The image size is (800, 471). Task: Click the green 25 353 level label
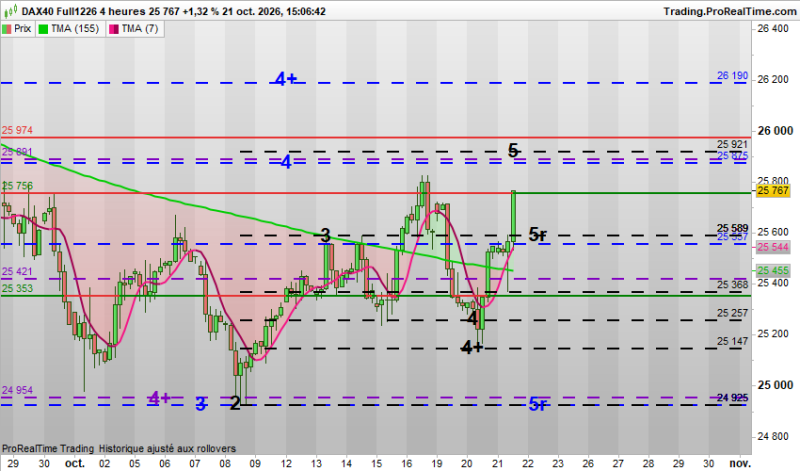tap(17, 288)
